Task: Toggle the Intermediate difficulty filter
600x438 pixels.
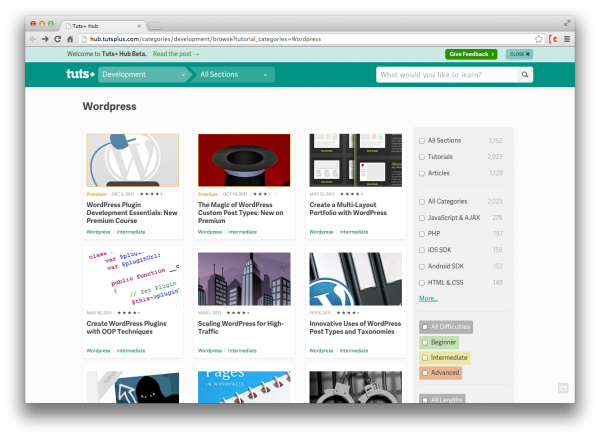Action: click(x=445, y=358)
